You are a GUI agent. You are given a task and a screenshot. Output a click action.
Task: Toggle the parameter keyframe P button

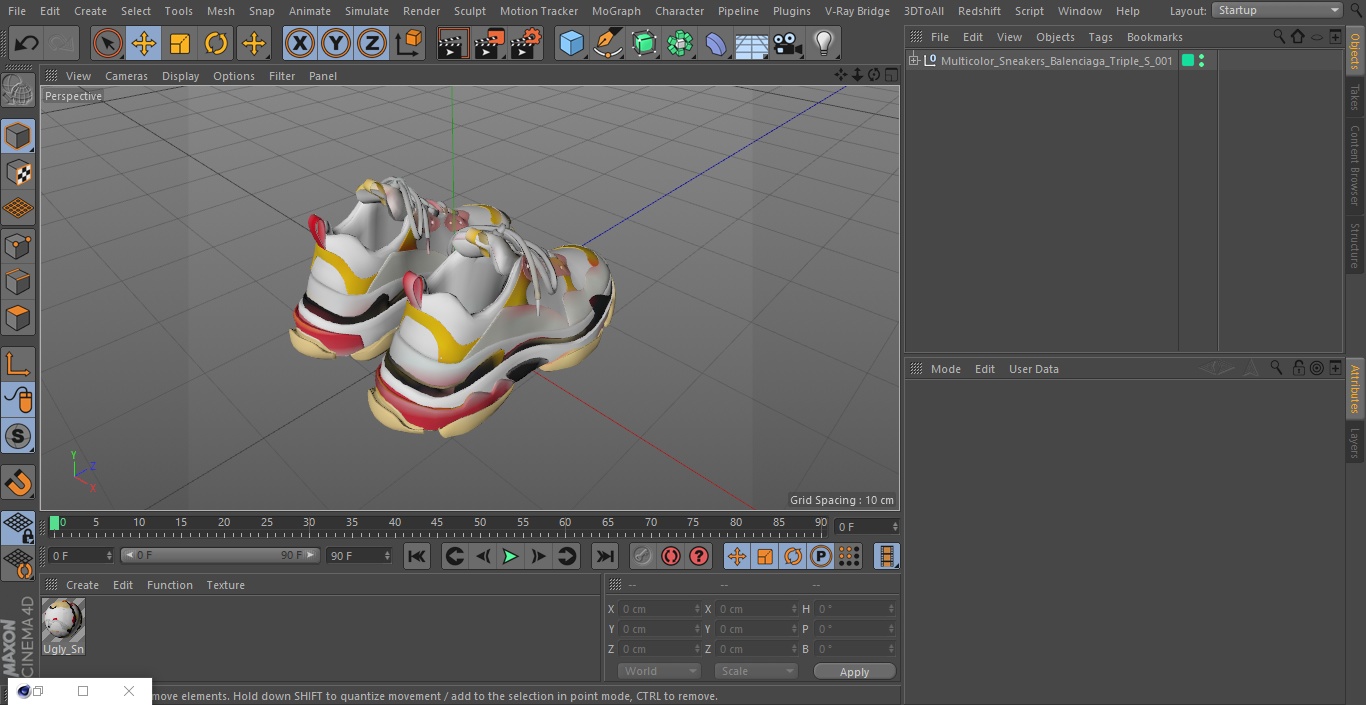point(821,556)
